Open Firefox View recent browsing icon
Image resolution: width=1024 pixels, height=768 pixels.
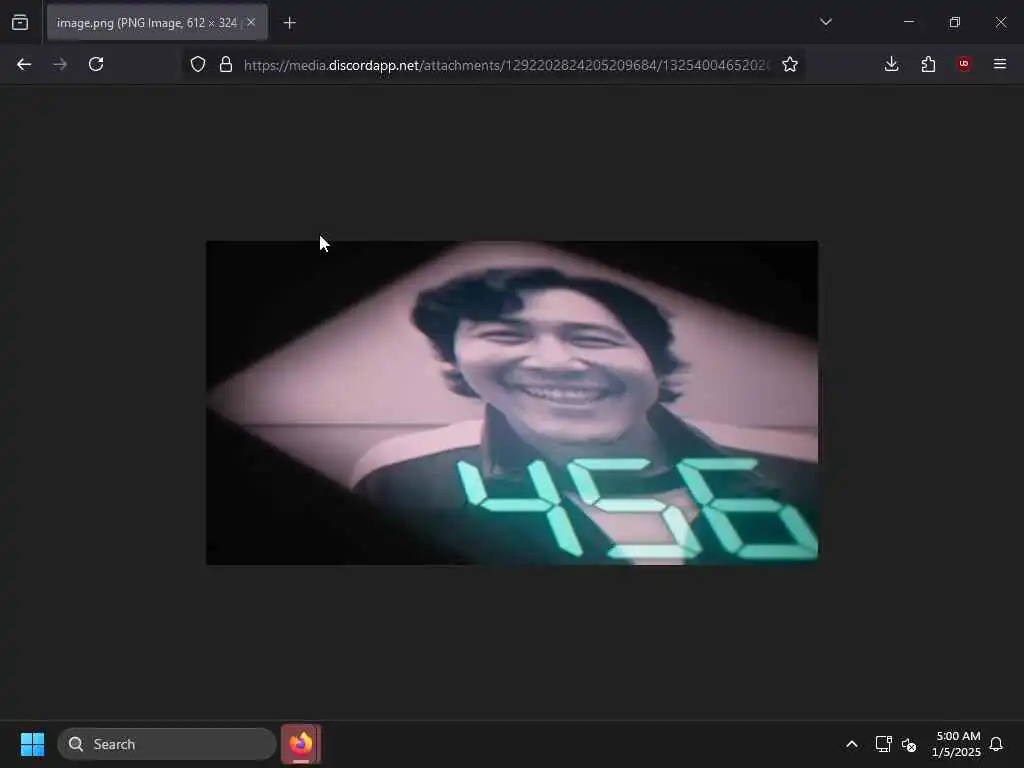(x=20, y=22)
